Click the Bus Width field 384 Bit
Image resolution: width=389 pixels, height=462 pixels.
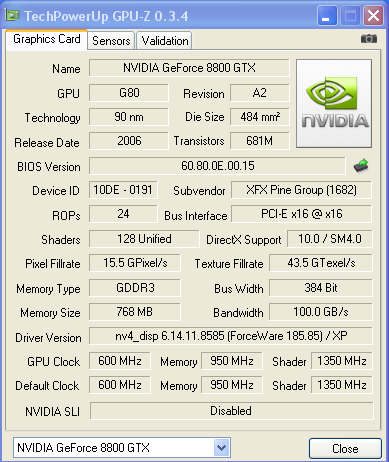[x=321, y=288]
